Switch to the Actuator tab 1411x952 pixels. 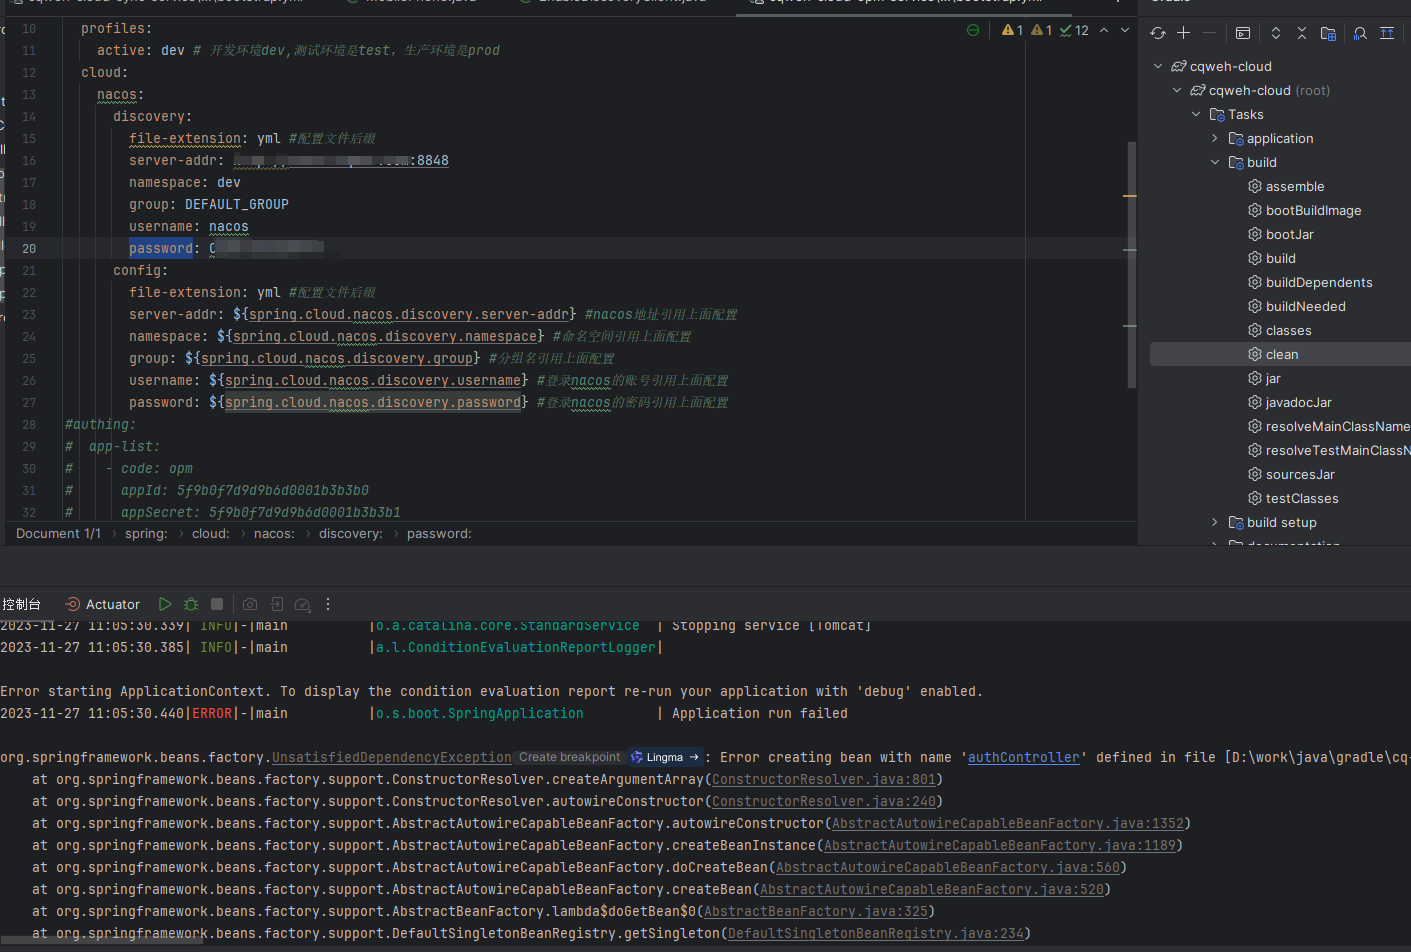point(102,604)
